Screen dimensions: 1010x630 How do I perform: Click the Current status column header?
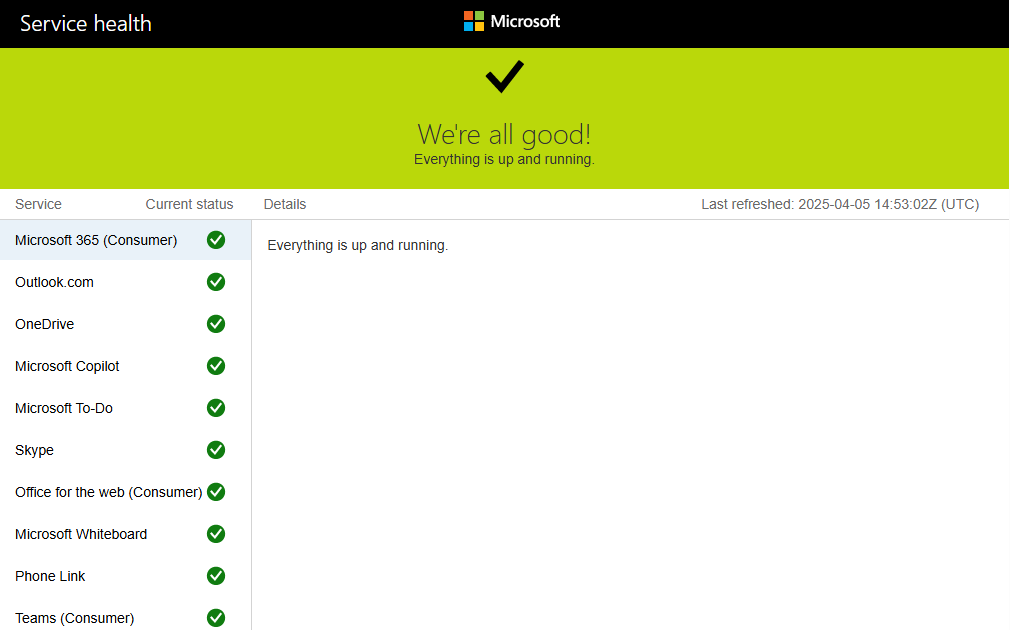tap(189, 204)
